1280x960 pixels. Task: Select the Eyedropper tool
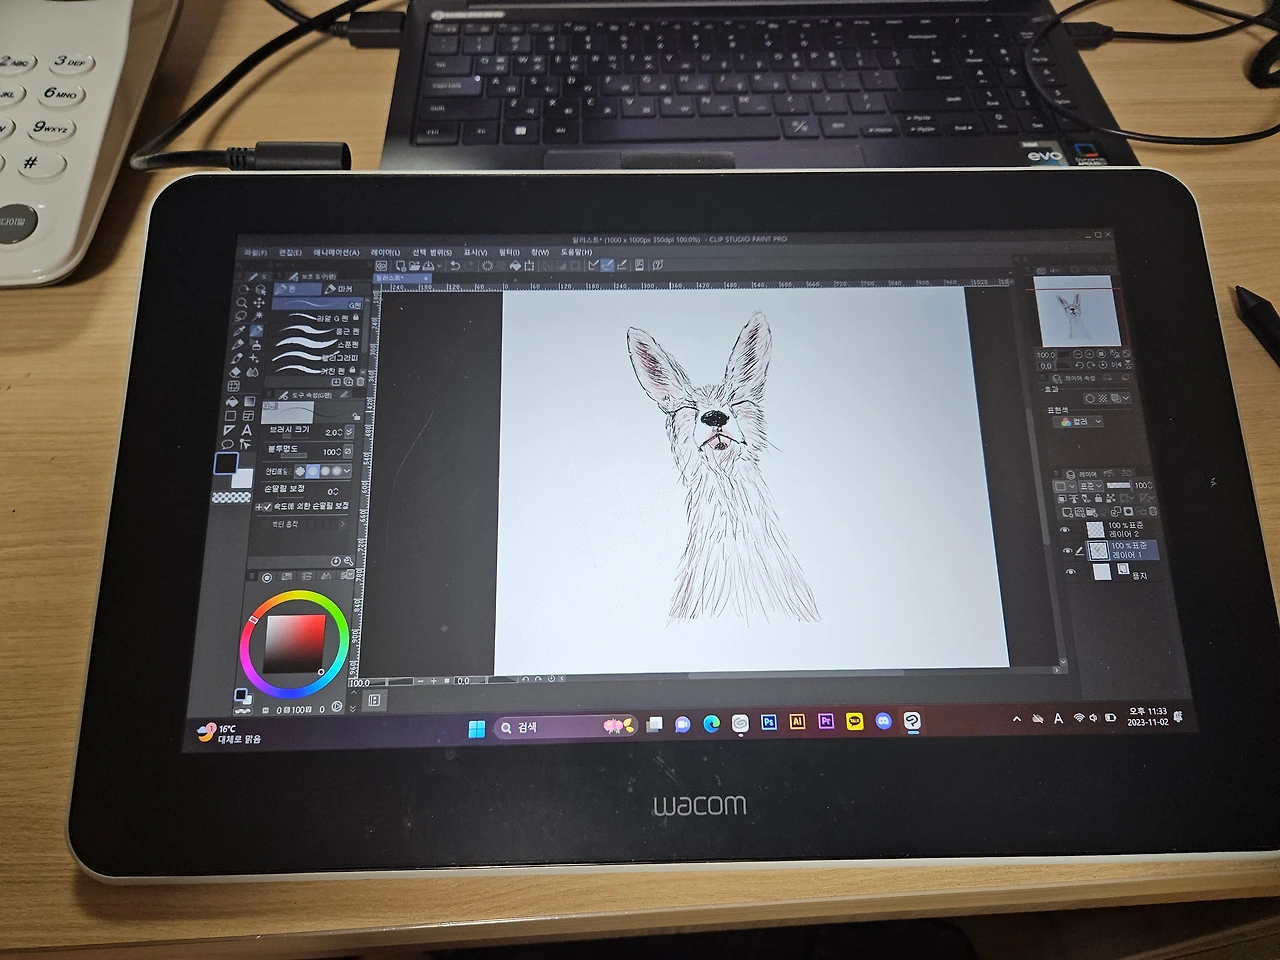(240, 331)
